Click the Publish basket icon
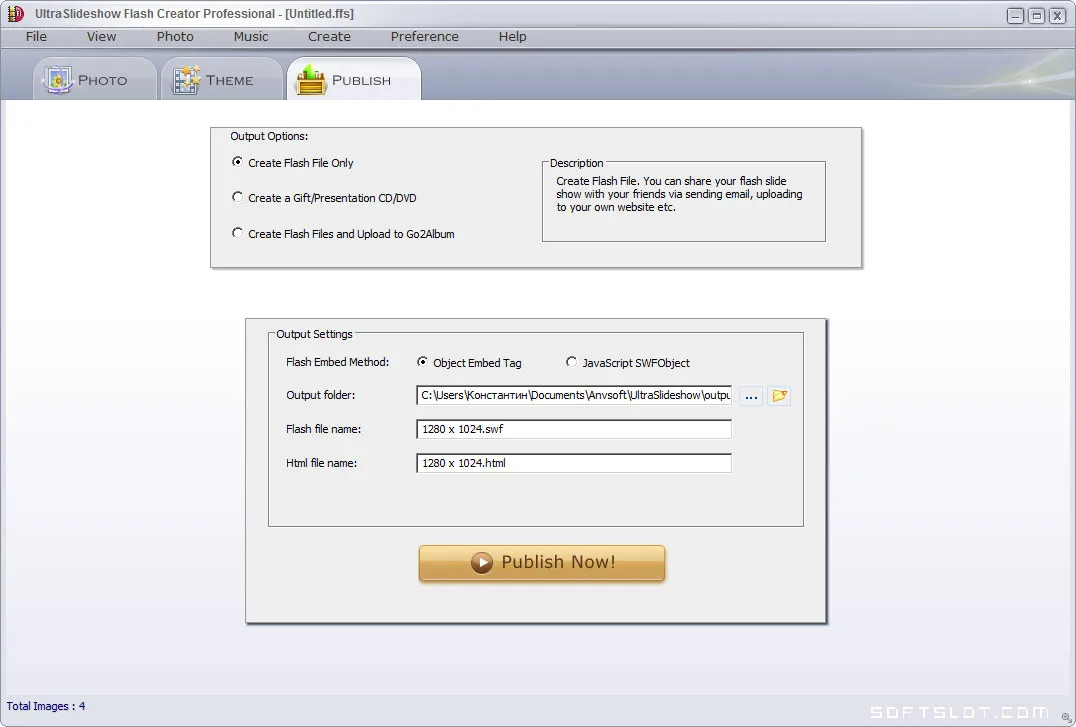Image resolution: width=1076 pixels, height=727 pixels. [311, 80]
